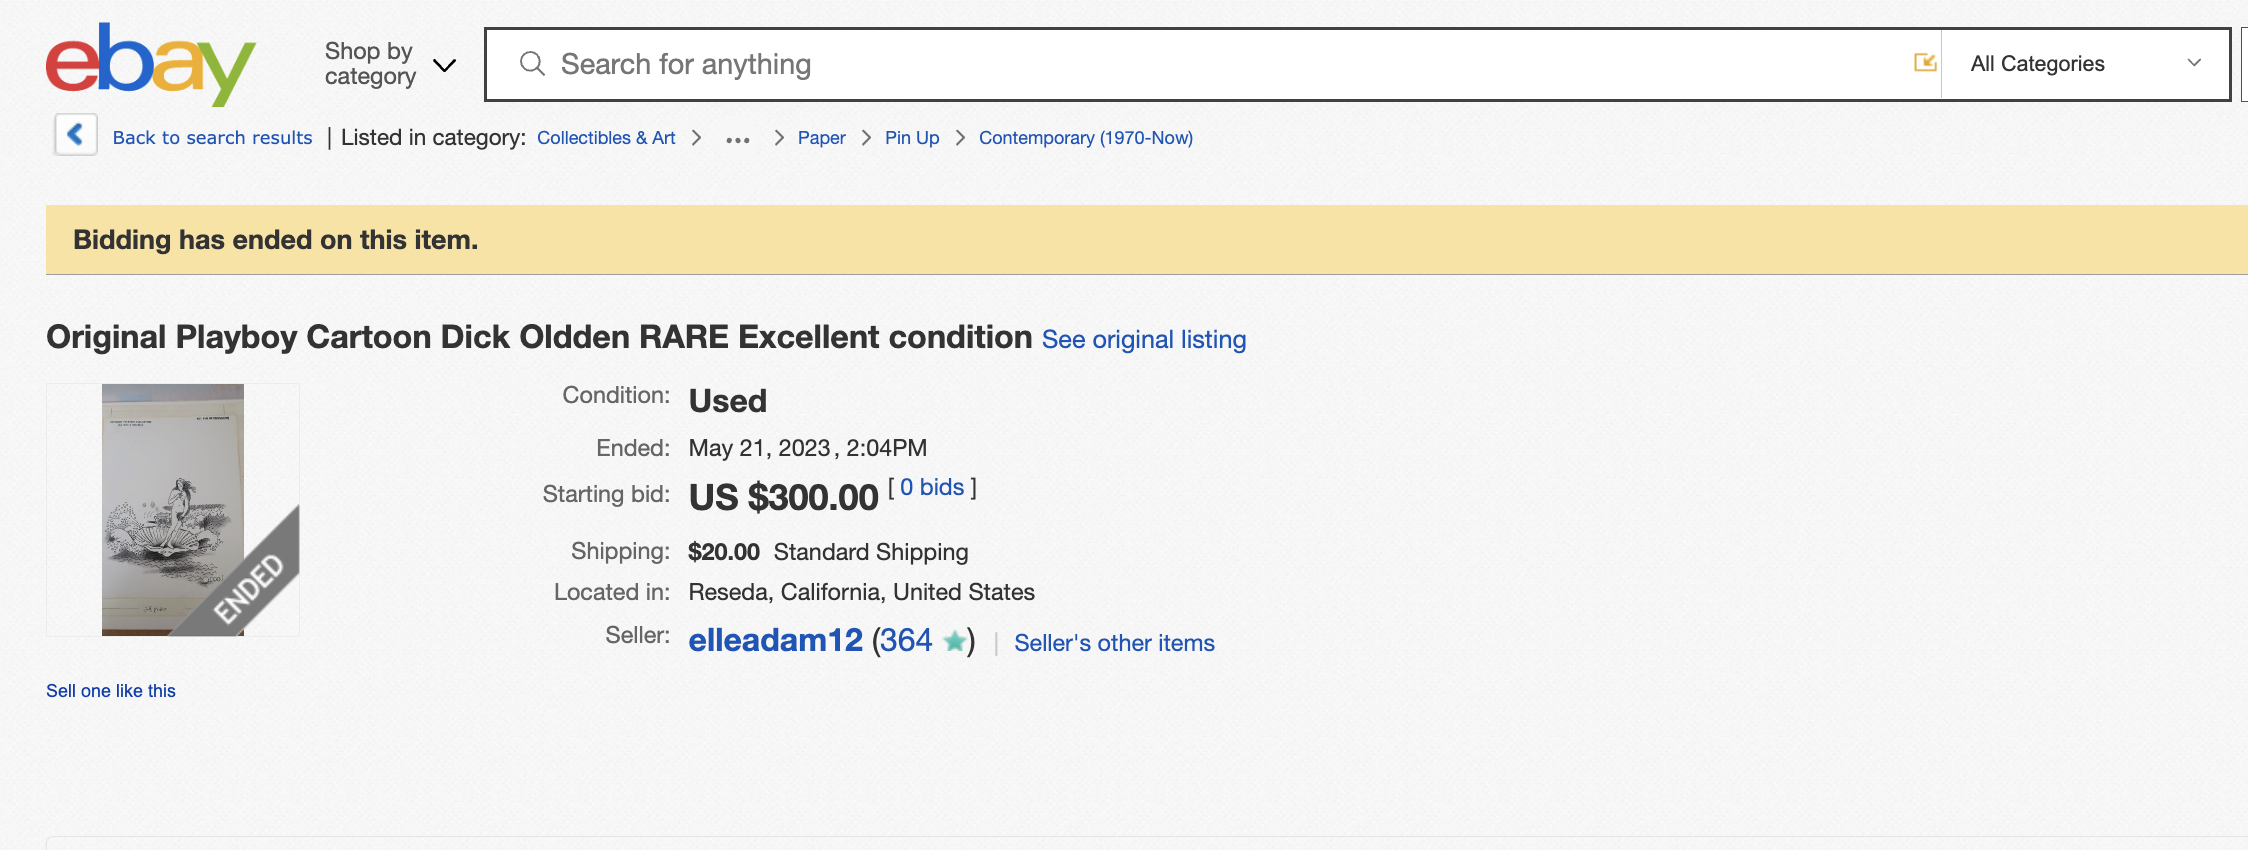
Task: Go to the Paper breadcrumb category
Action: (x=821, y=138)
